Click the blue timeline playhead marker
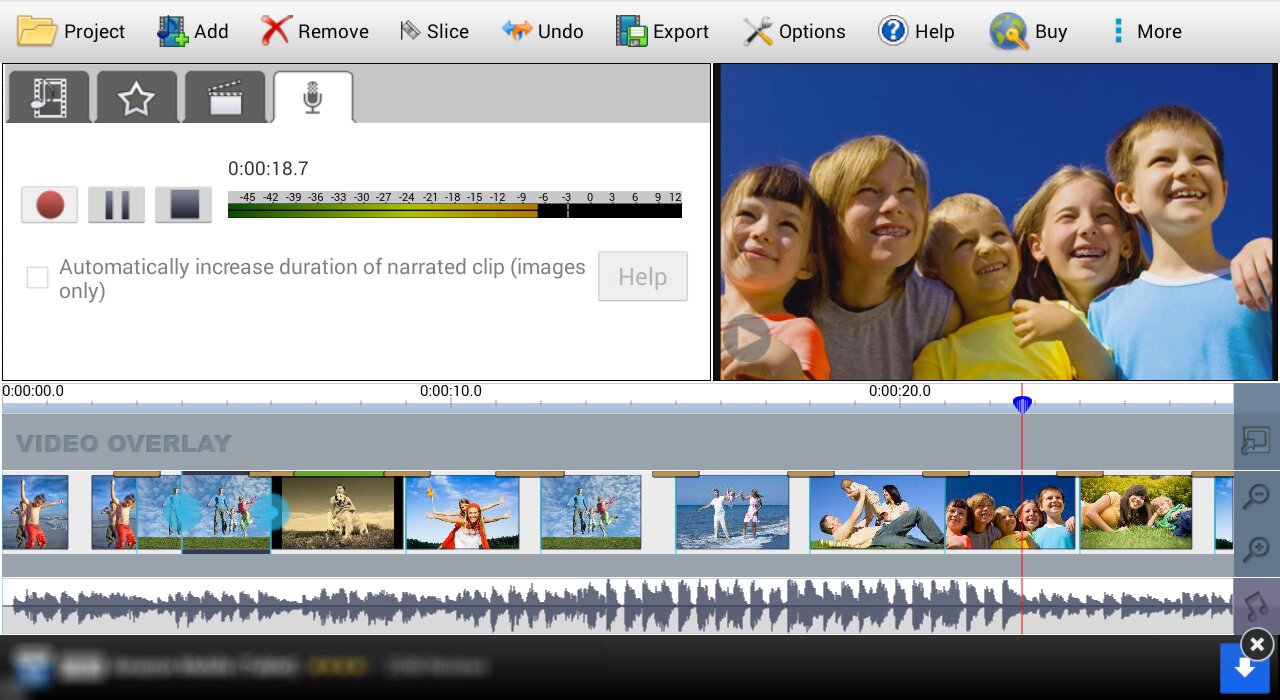This screenshot has height=700, width=1280. pos(1021,404)
